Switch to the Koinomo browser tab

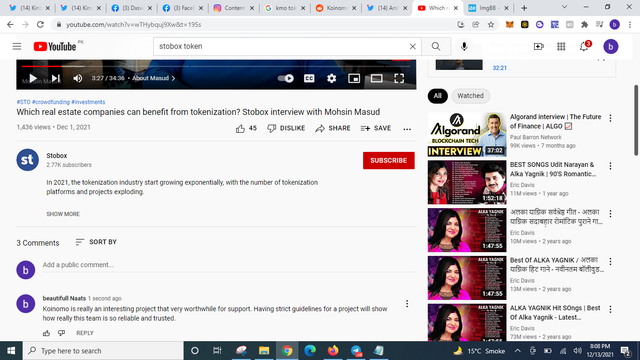click(336, 8)
